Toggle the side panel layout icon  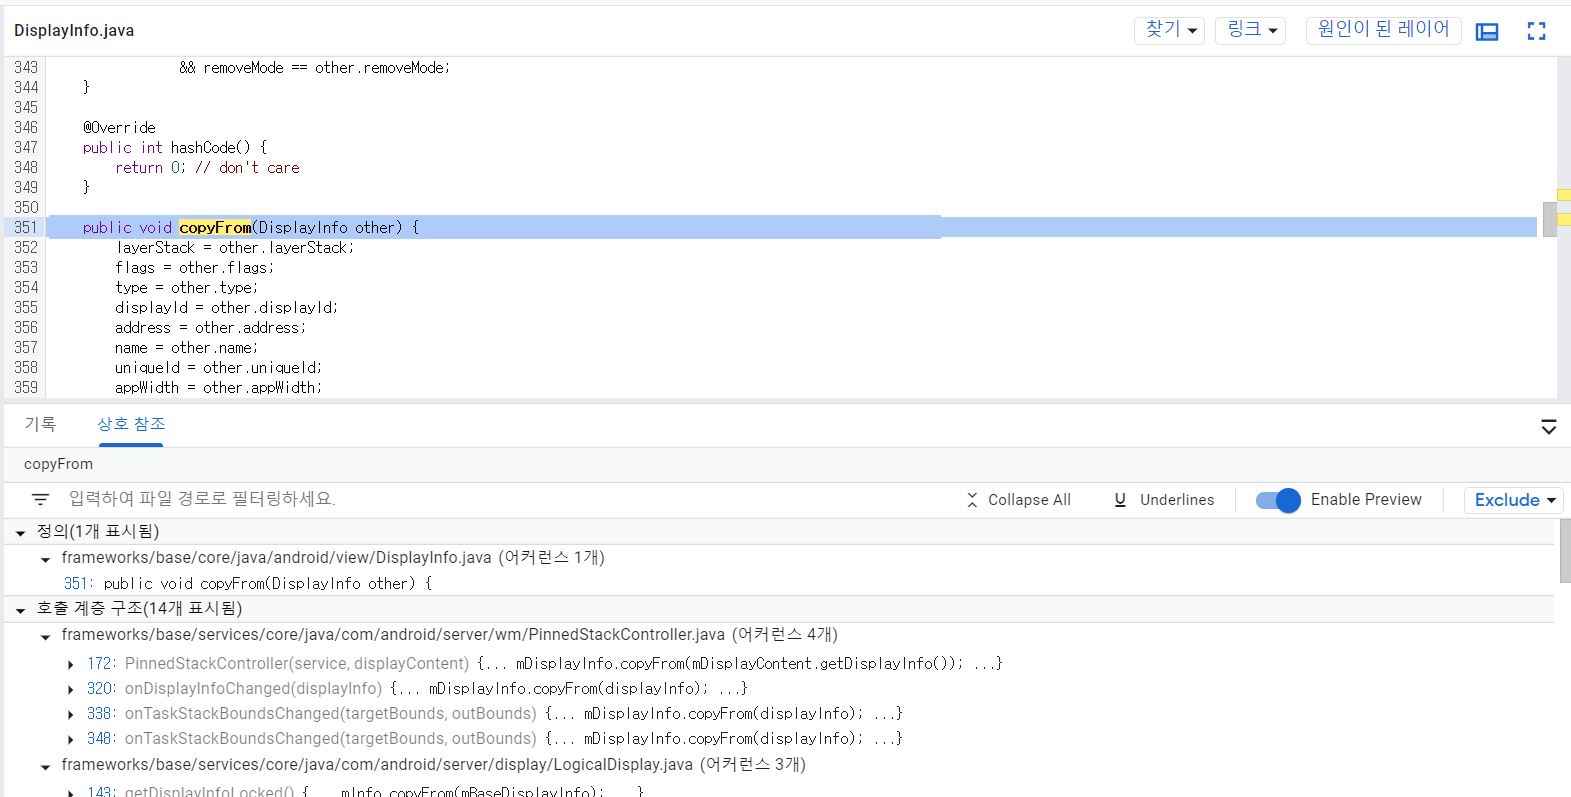click(1487, 31)
